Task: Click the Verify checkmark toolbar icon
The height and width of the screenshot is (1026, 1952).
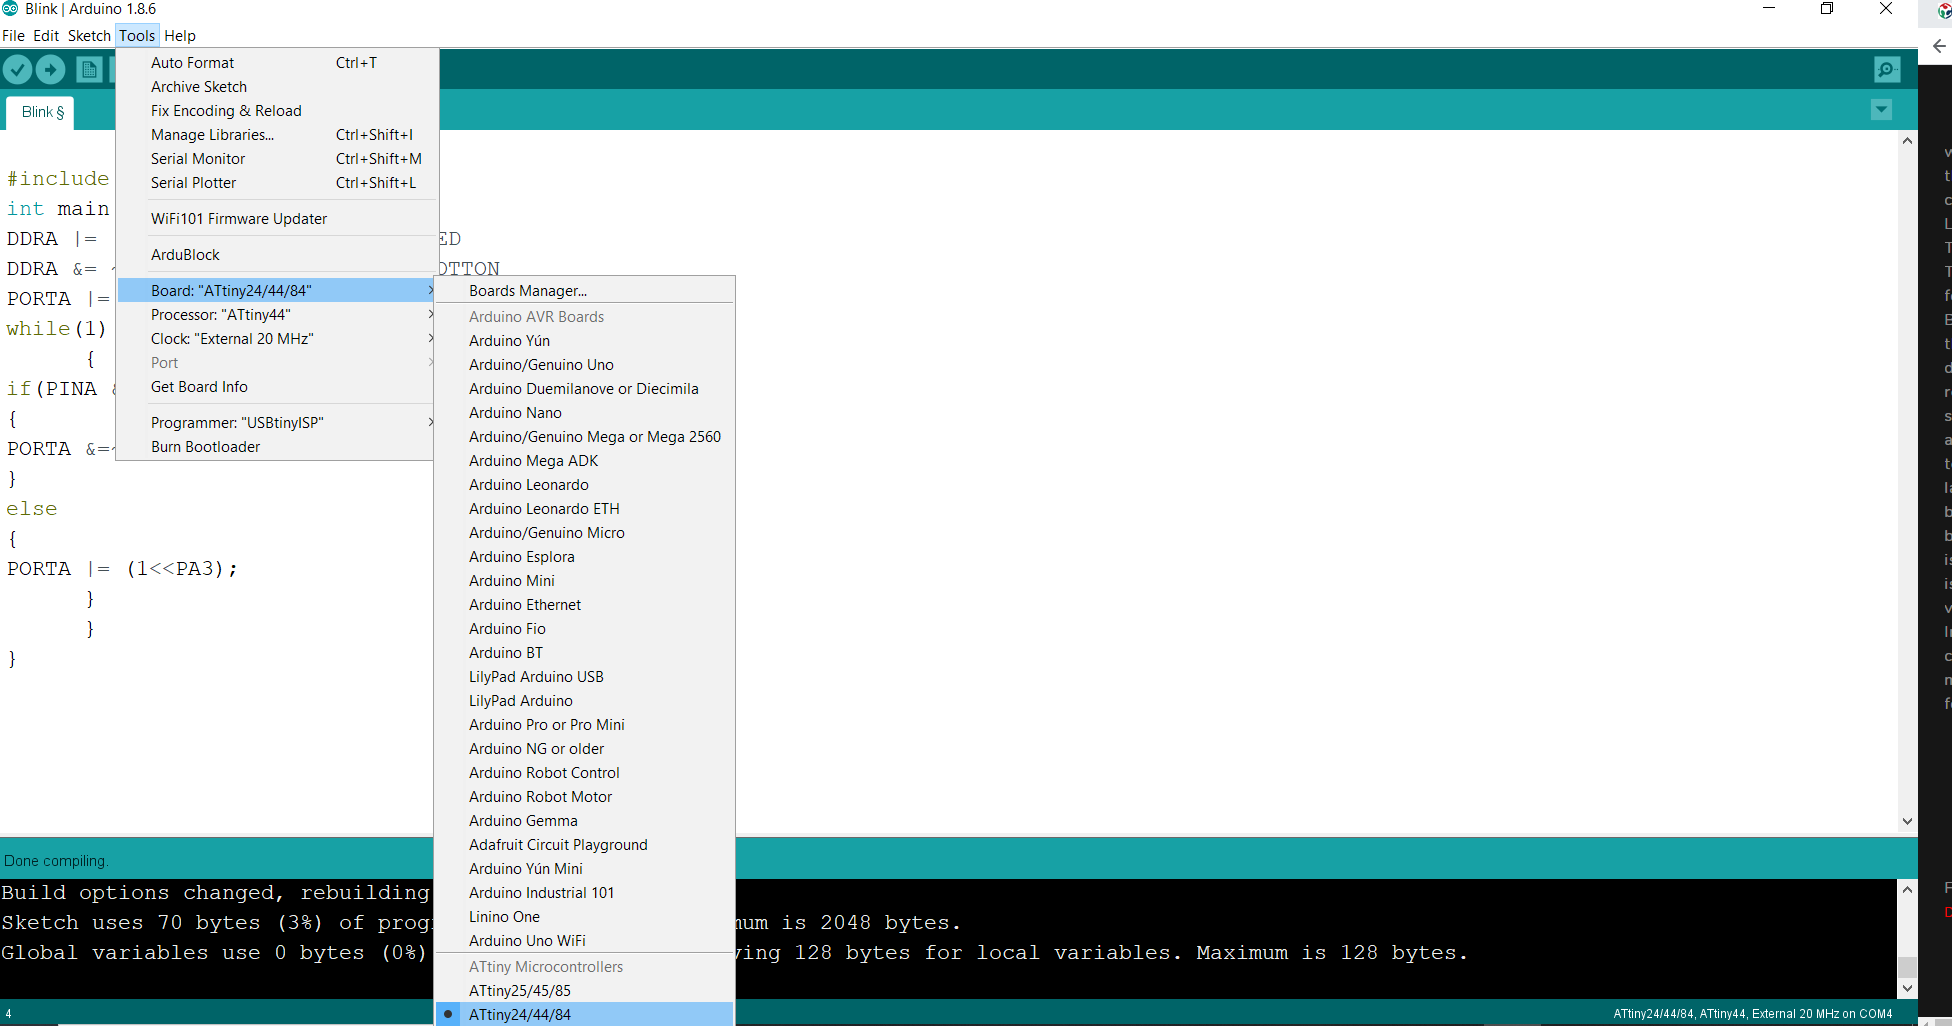Action: click(18, 69)
